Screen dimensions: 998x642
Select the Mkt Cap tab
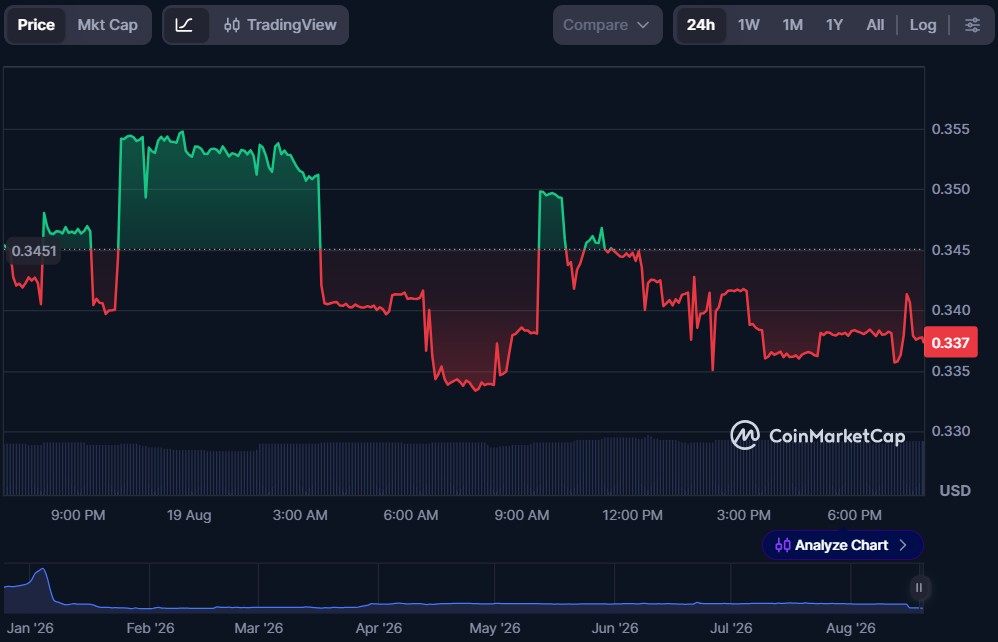click(108, 25)
